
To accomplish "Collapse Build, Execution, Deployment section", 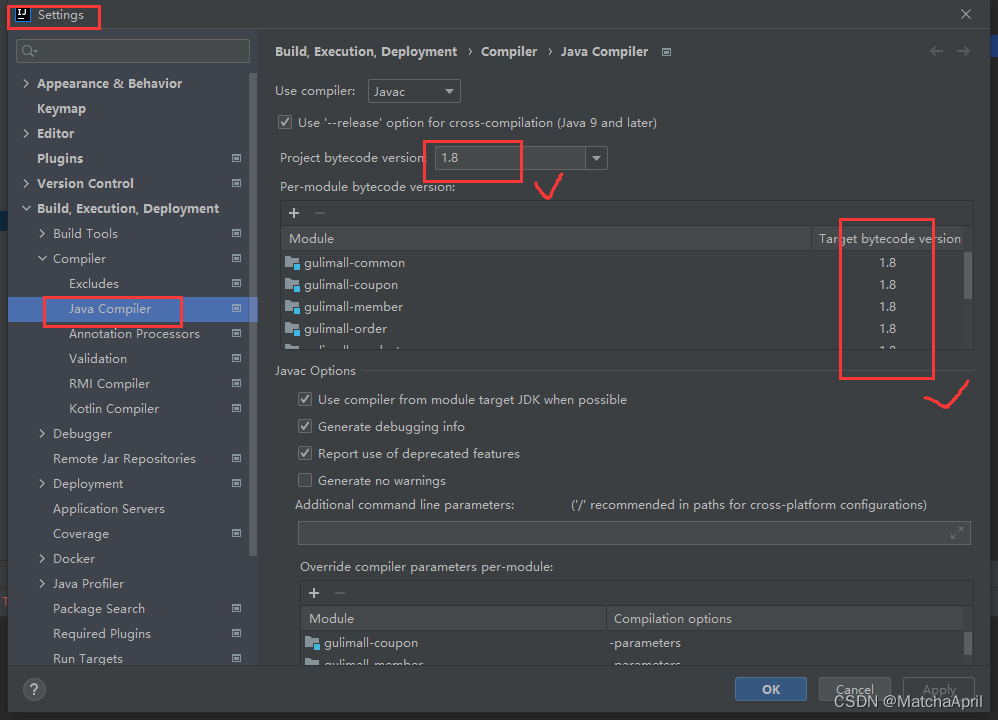I will point(26,208).
